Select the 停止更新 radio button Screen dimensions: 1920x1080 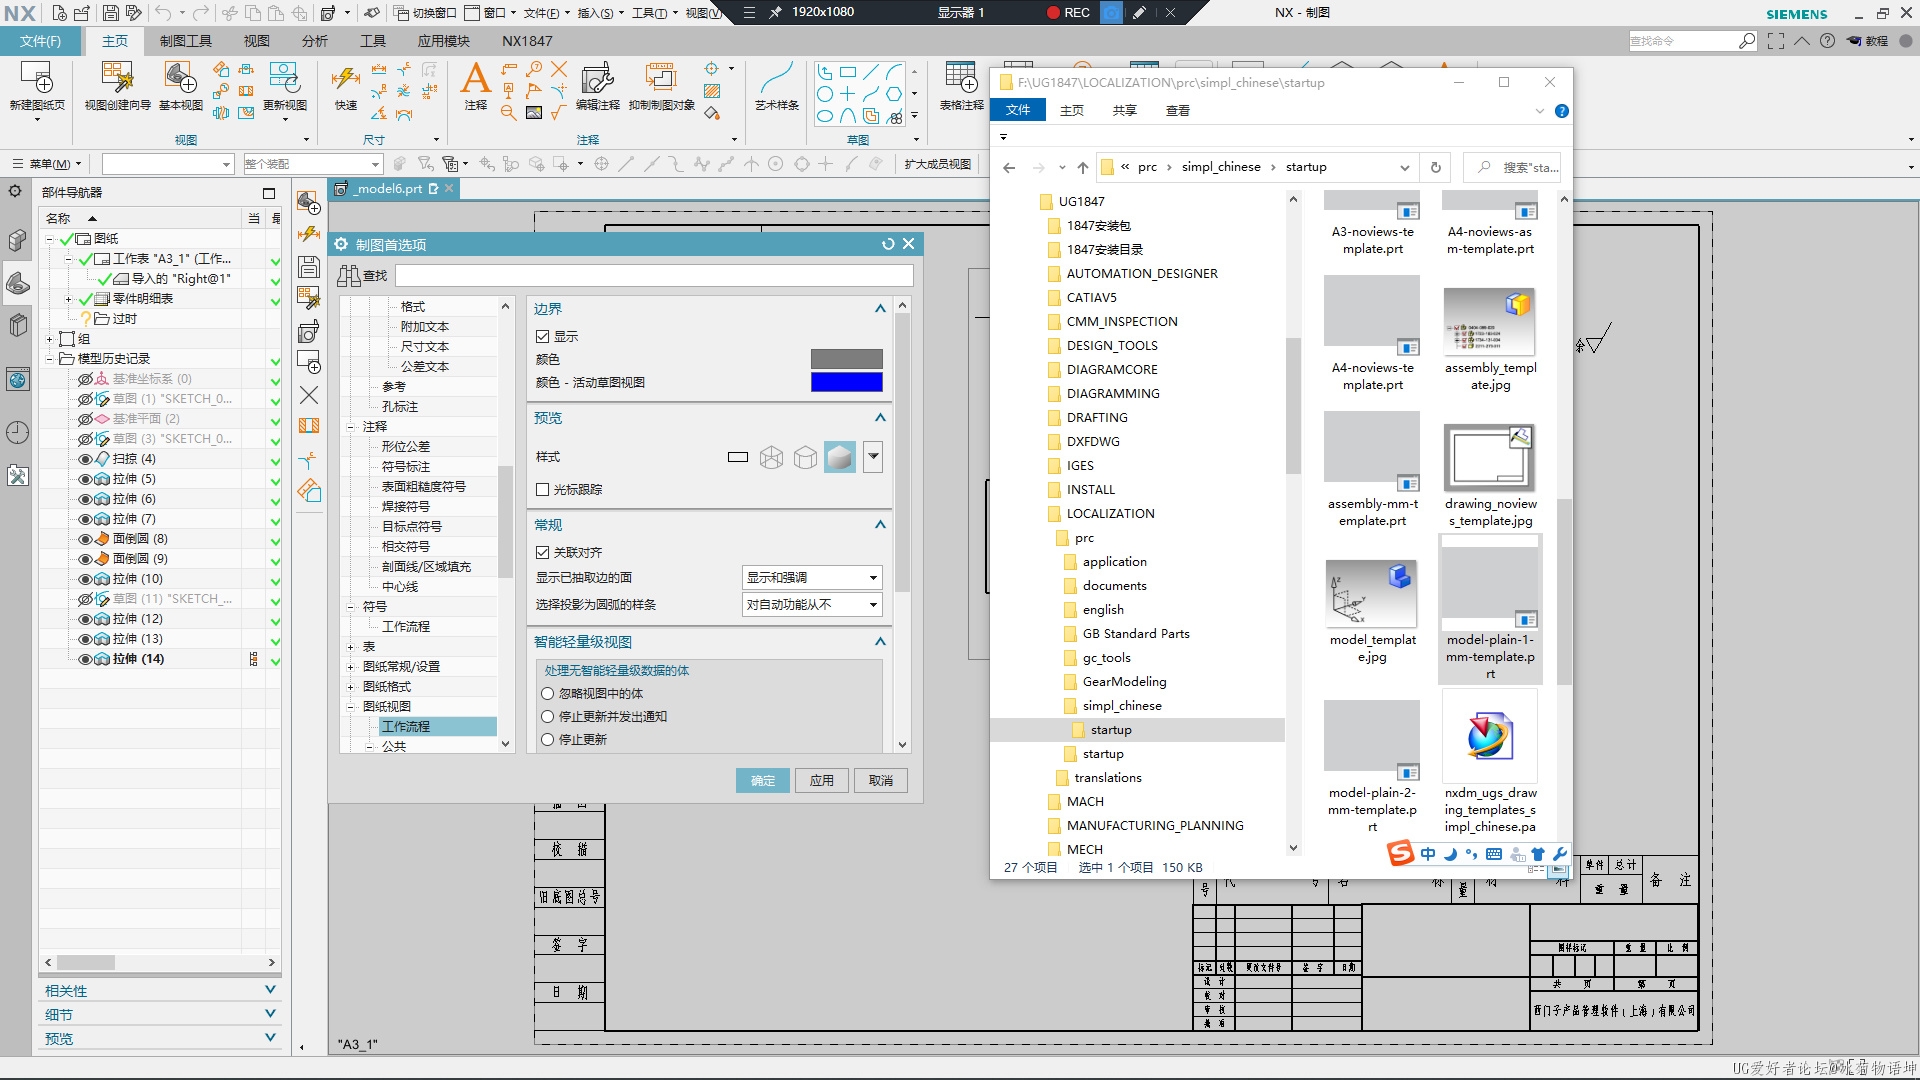(547, 740)
